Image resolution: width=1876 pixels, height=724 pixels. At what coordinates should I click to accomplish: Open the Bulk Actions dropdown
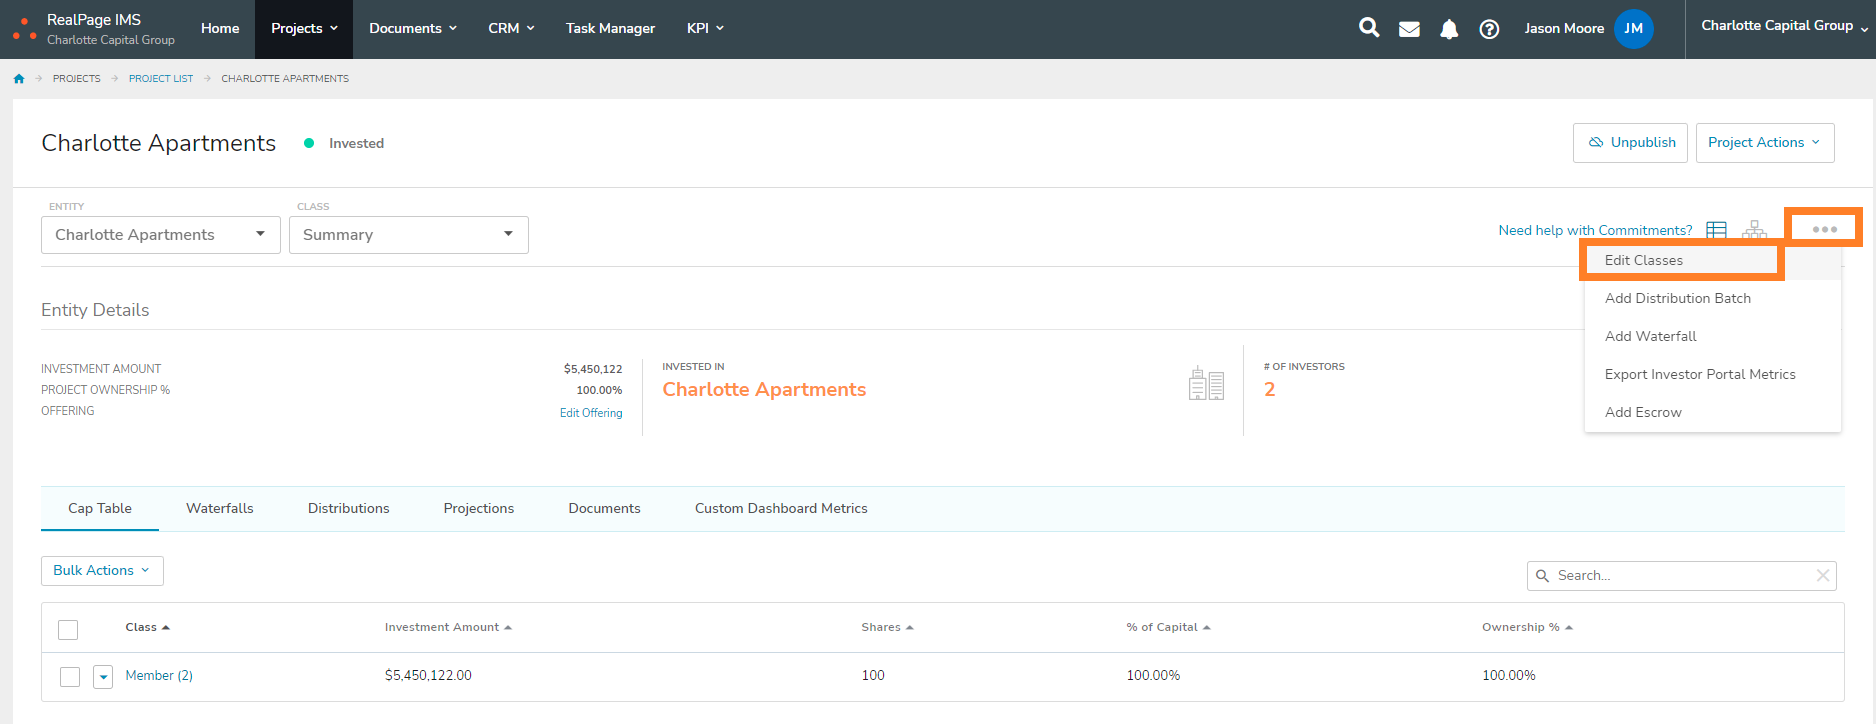pyautogui.click(x=102, y=571)
